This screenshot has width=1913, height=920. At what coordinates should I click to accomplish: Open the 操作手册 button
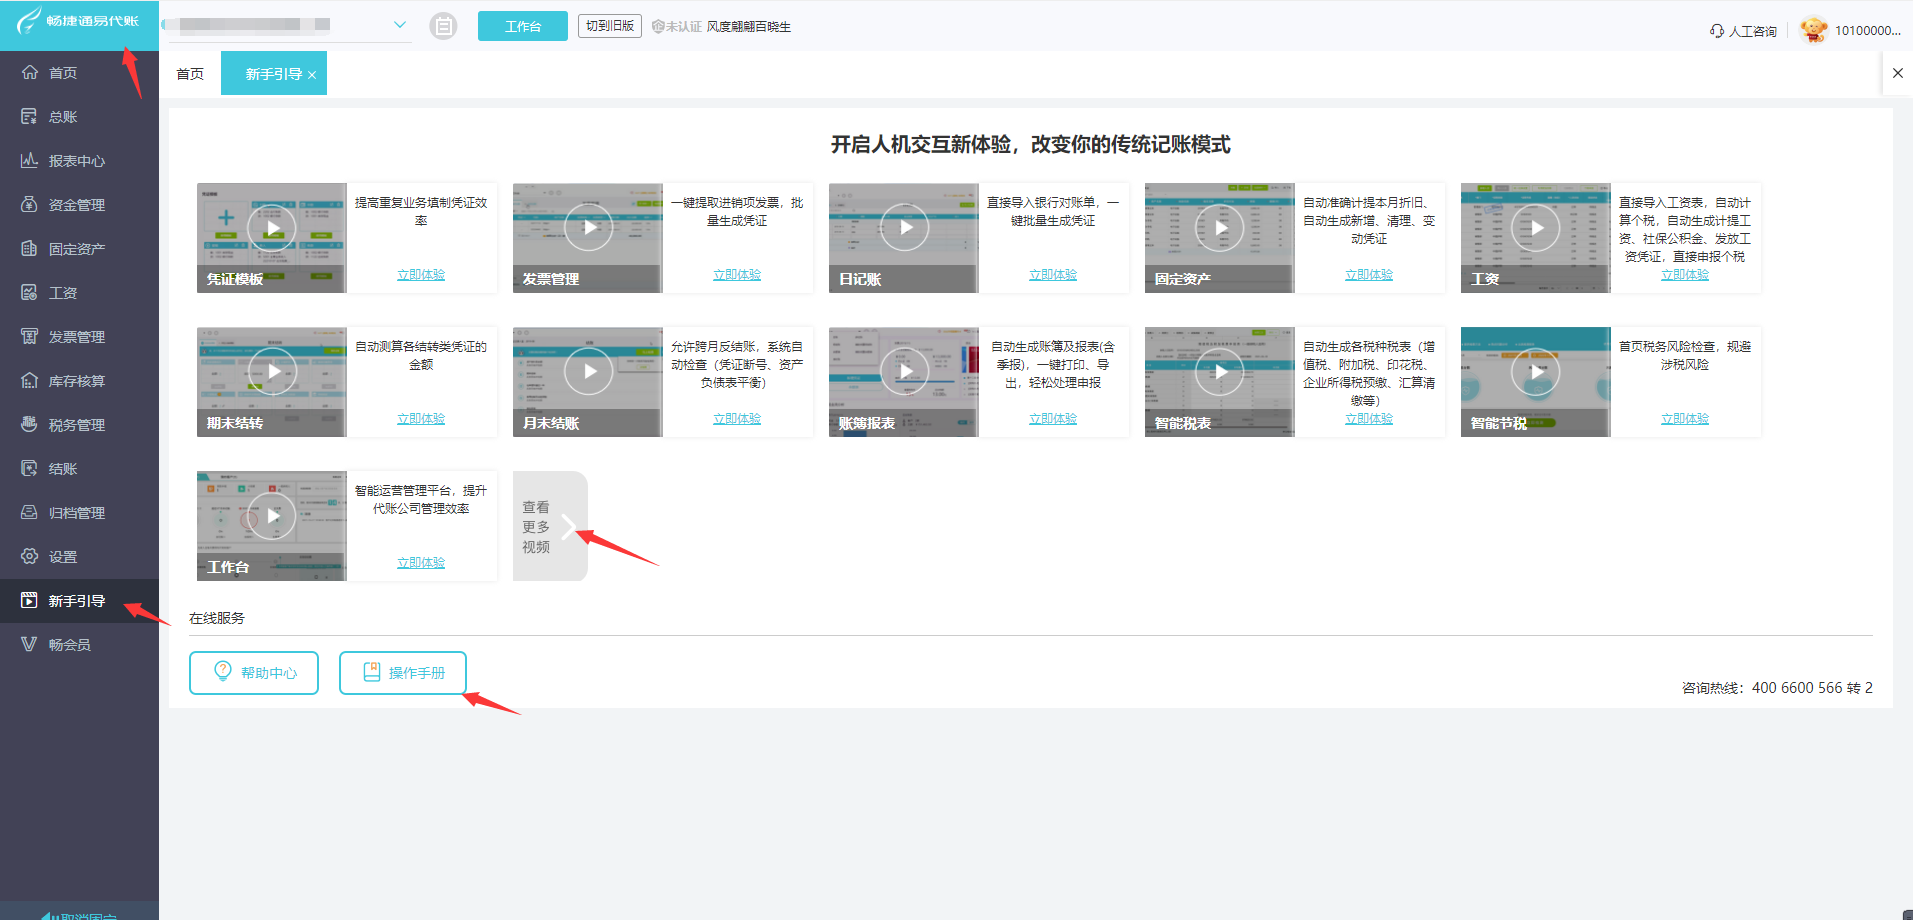(x=403, y=673)
